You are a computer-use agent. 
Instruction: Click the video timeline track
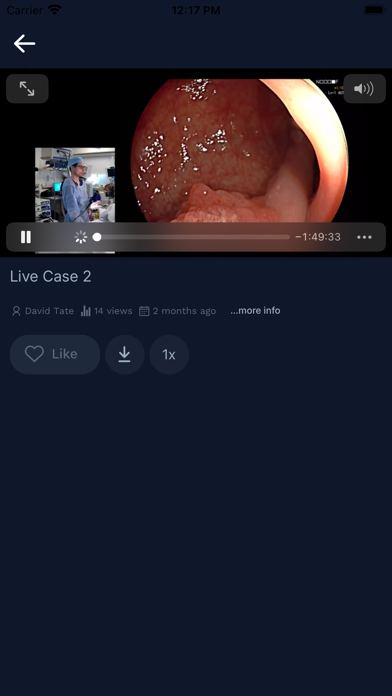(191, 237)
